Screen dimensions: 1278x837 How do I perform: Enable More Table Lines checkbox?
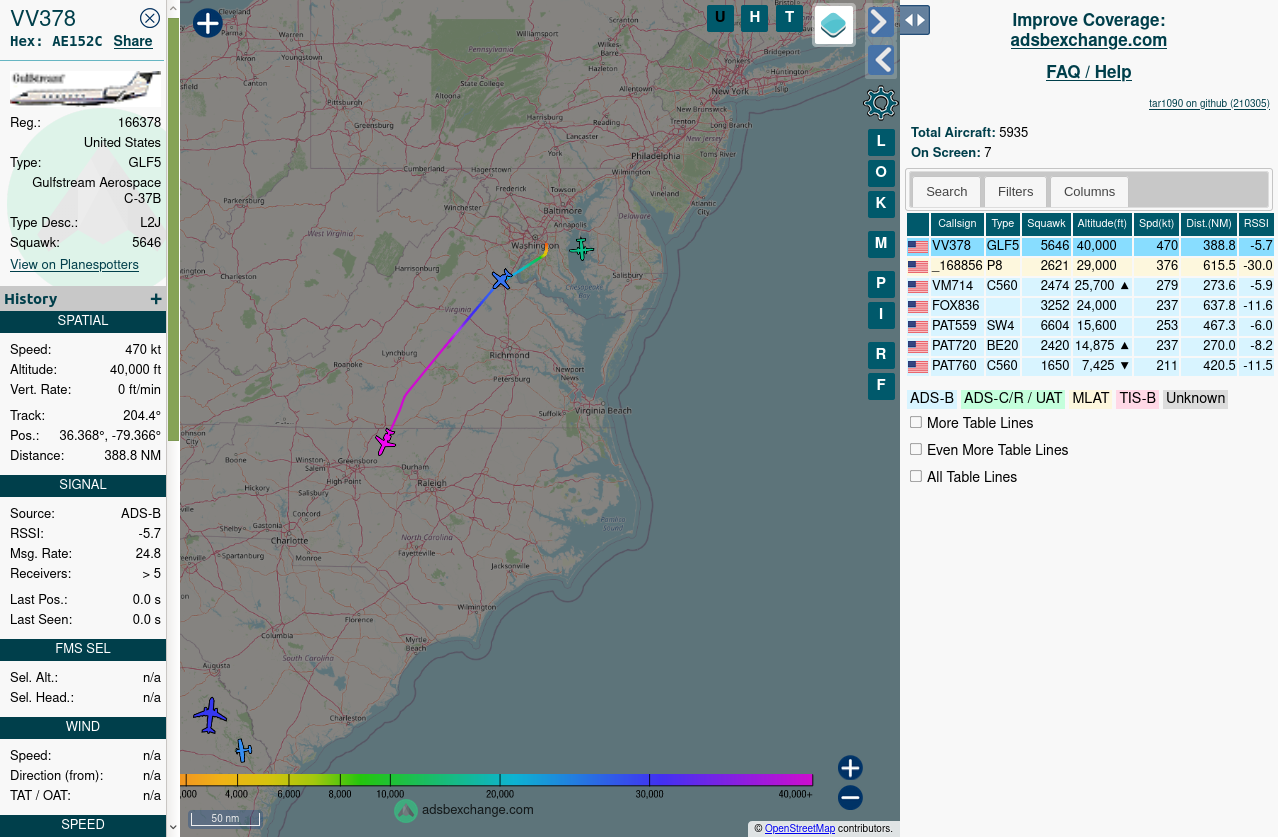916,422
